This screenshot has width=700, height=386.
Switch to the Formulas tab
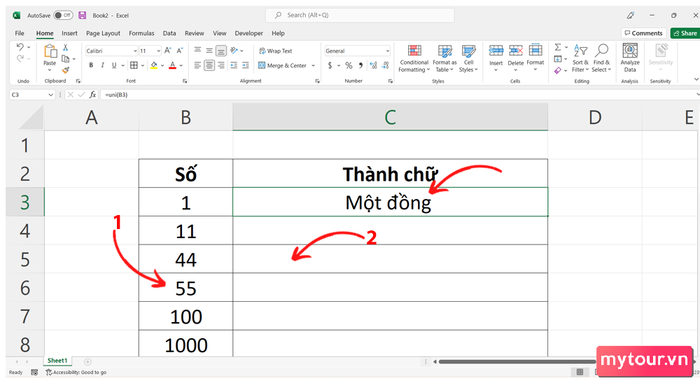coord(142,33)
